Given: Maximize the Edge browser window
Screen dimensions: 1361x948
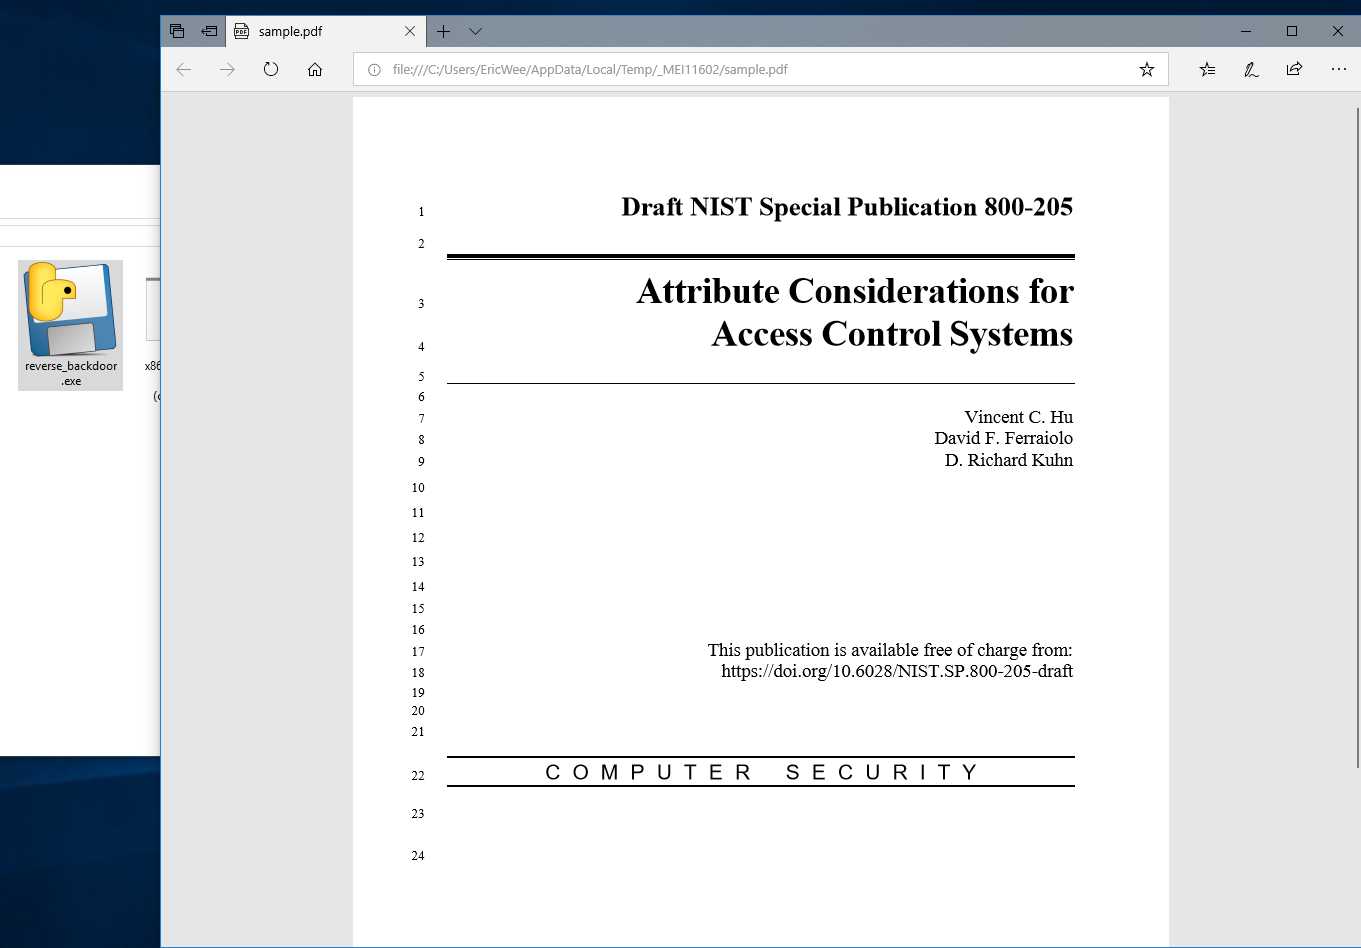Looking at the screenshot, I should [x=1292, y=31].
